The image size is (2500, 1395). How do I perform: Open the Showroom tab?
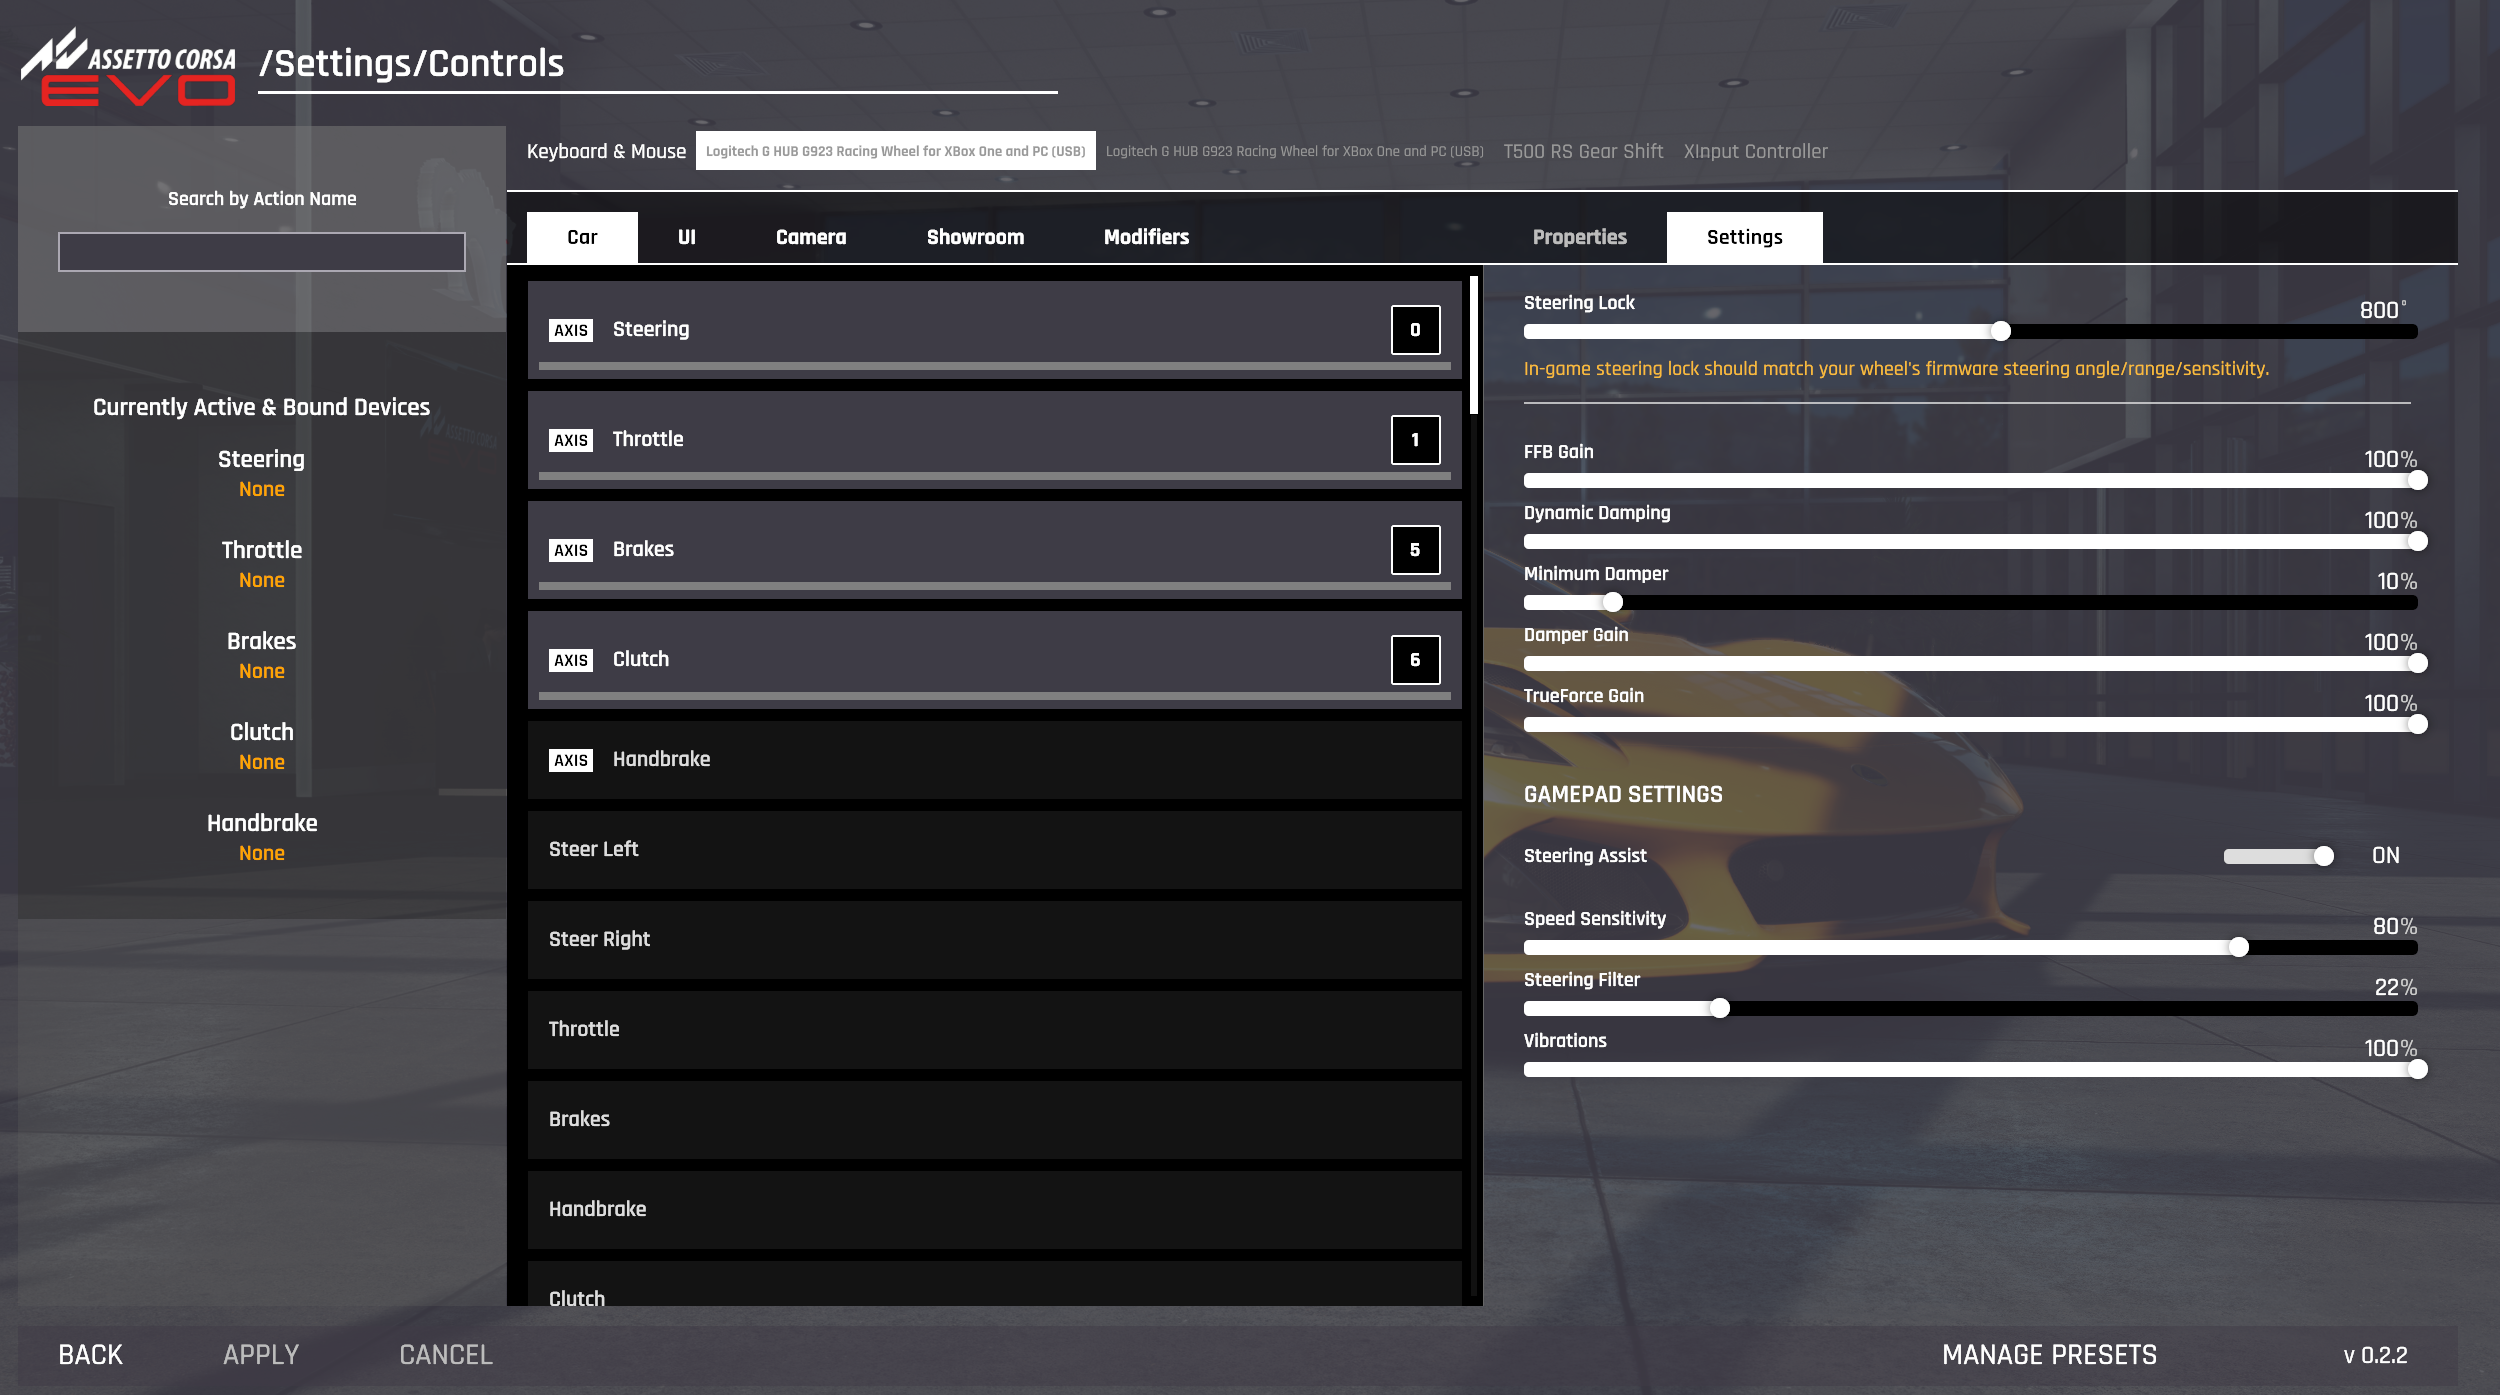point(973,236)
